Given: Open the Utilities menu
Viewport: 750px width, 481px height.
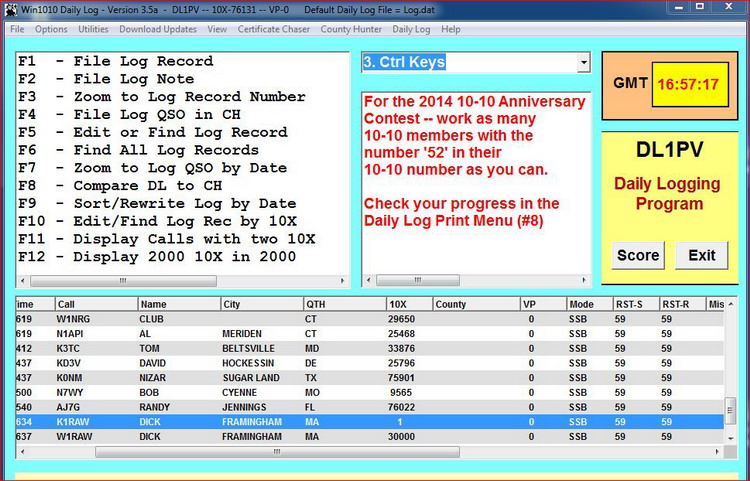Looking at the screenshot, I should coord(94,29).
